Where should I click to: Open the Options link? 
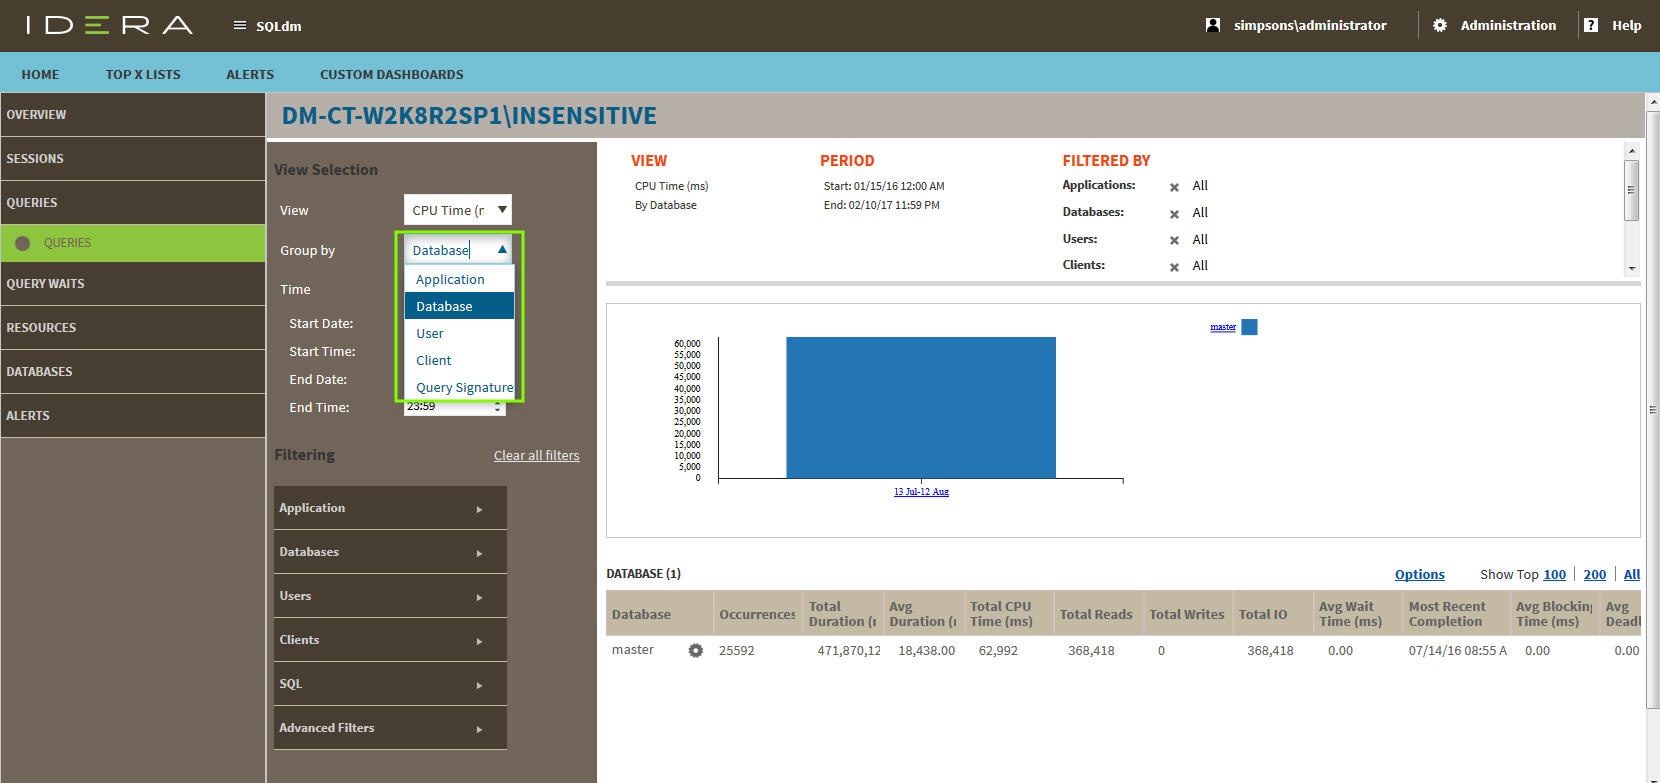tap(1419, 574)
